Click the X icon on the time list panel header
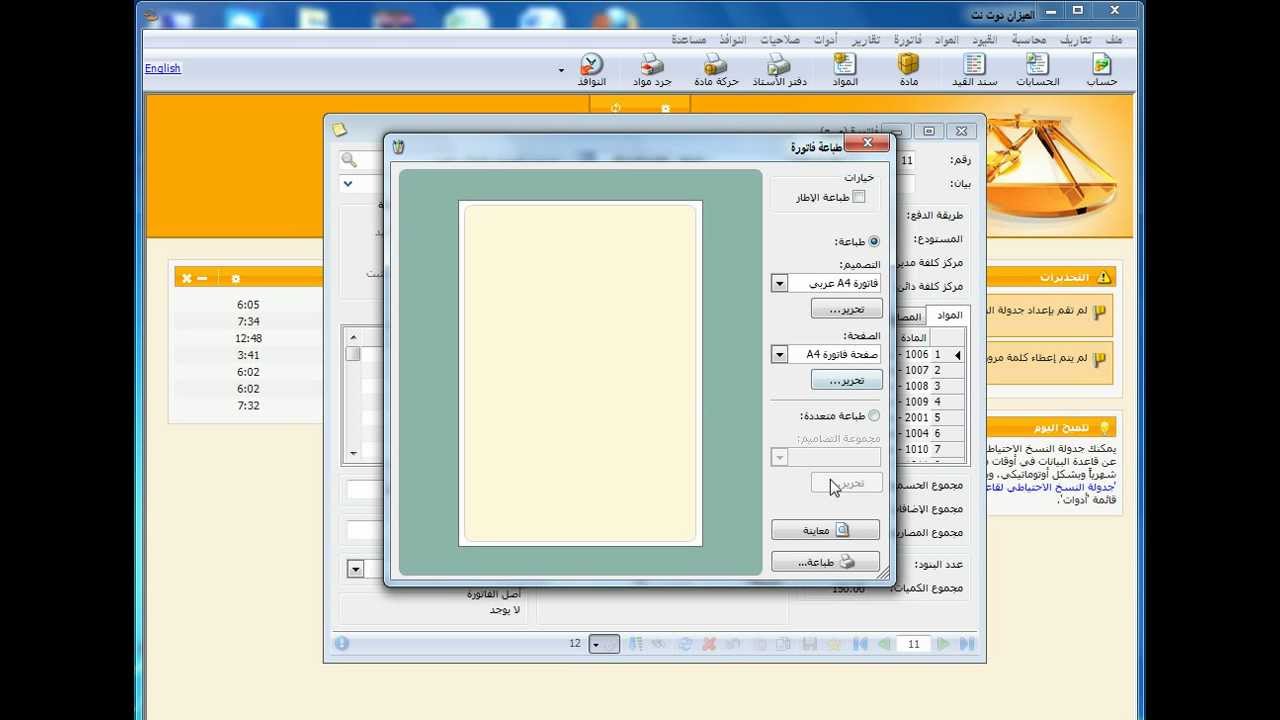 pyautogui.click(x=187, y=278)
